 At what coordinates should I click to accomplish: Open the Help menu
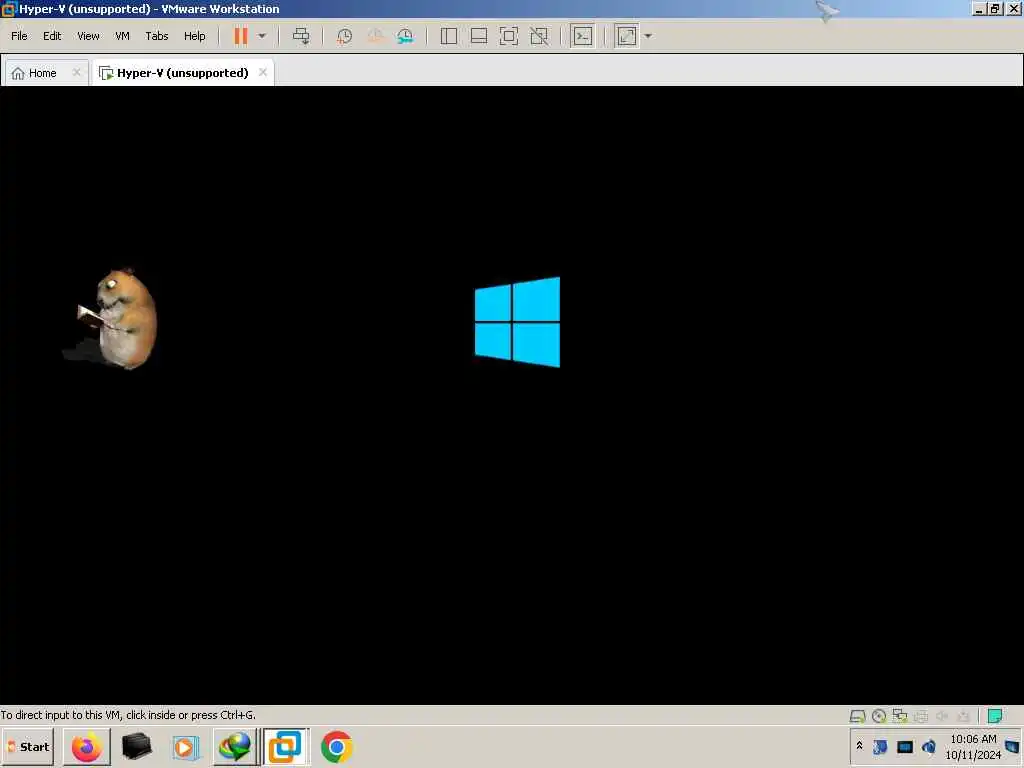195,36
